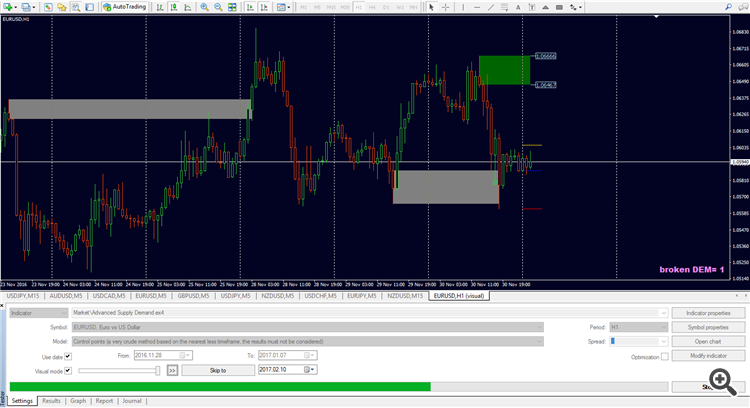Enable chart auto scroll icon

(x=250, y=7)
